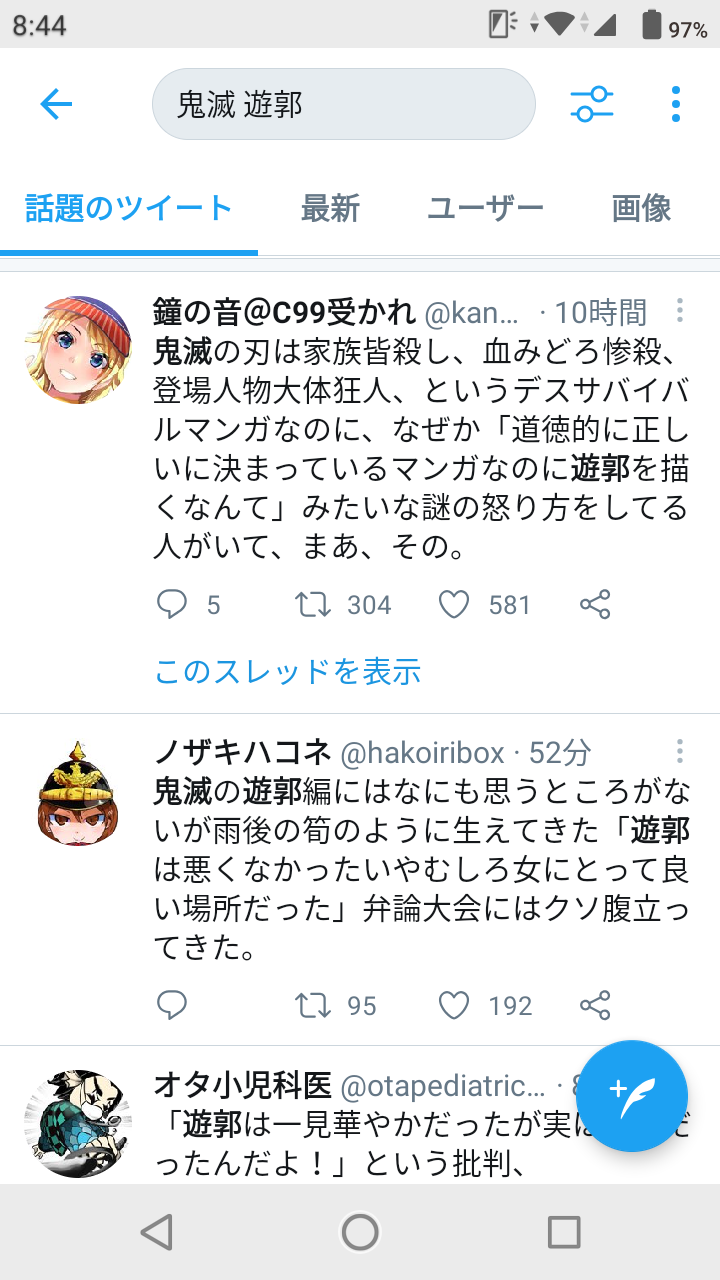Expand options menu on 鐘の音's tweet
This screenshot has height=1280, width=720.
click(680, 310)
